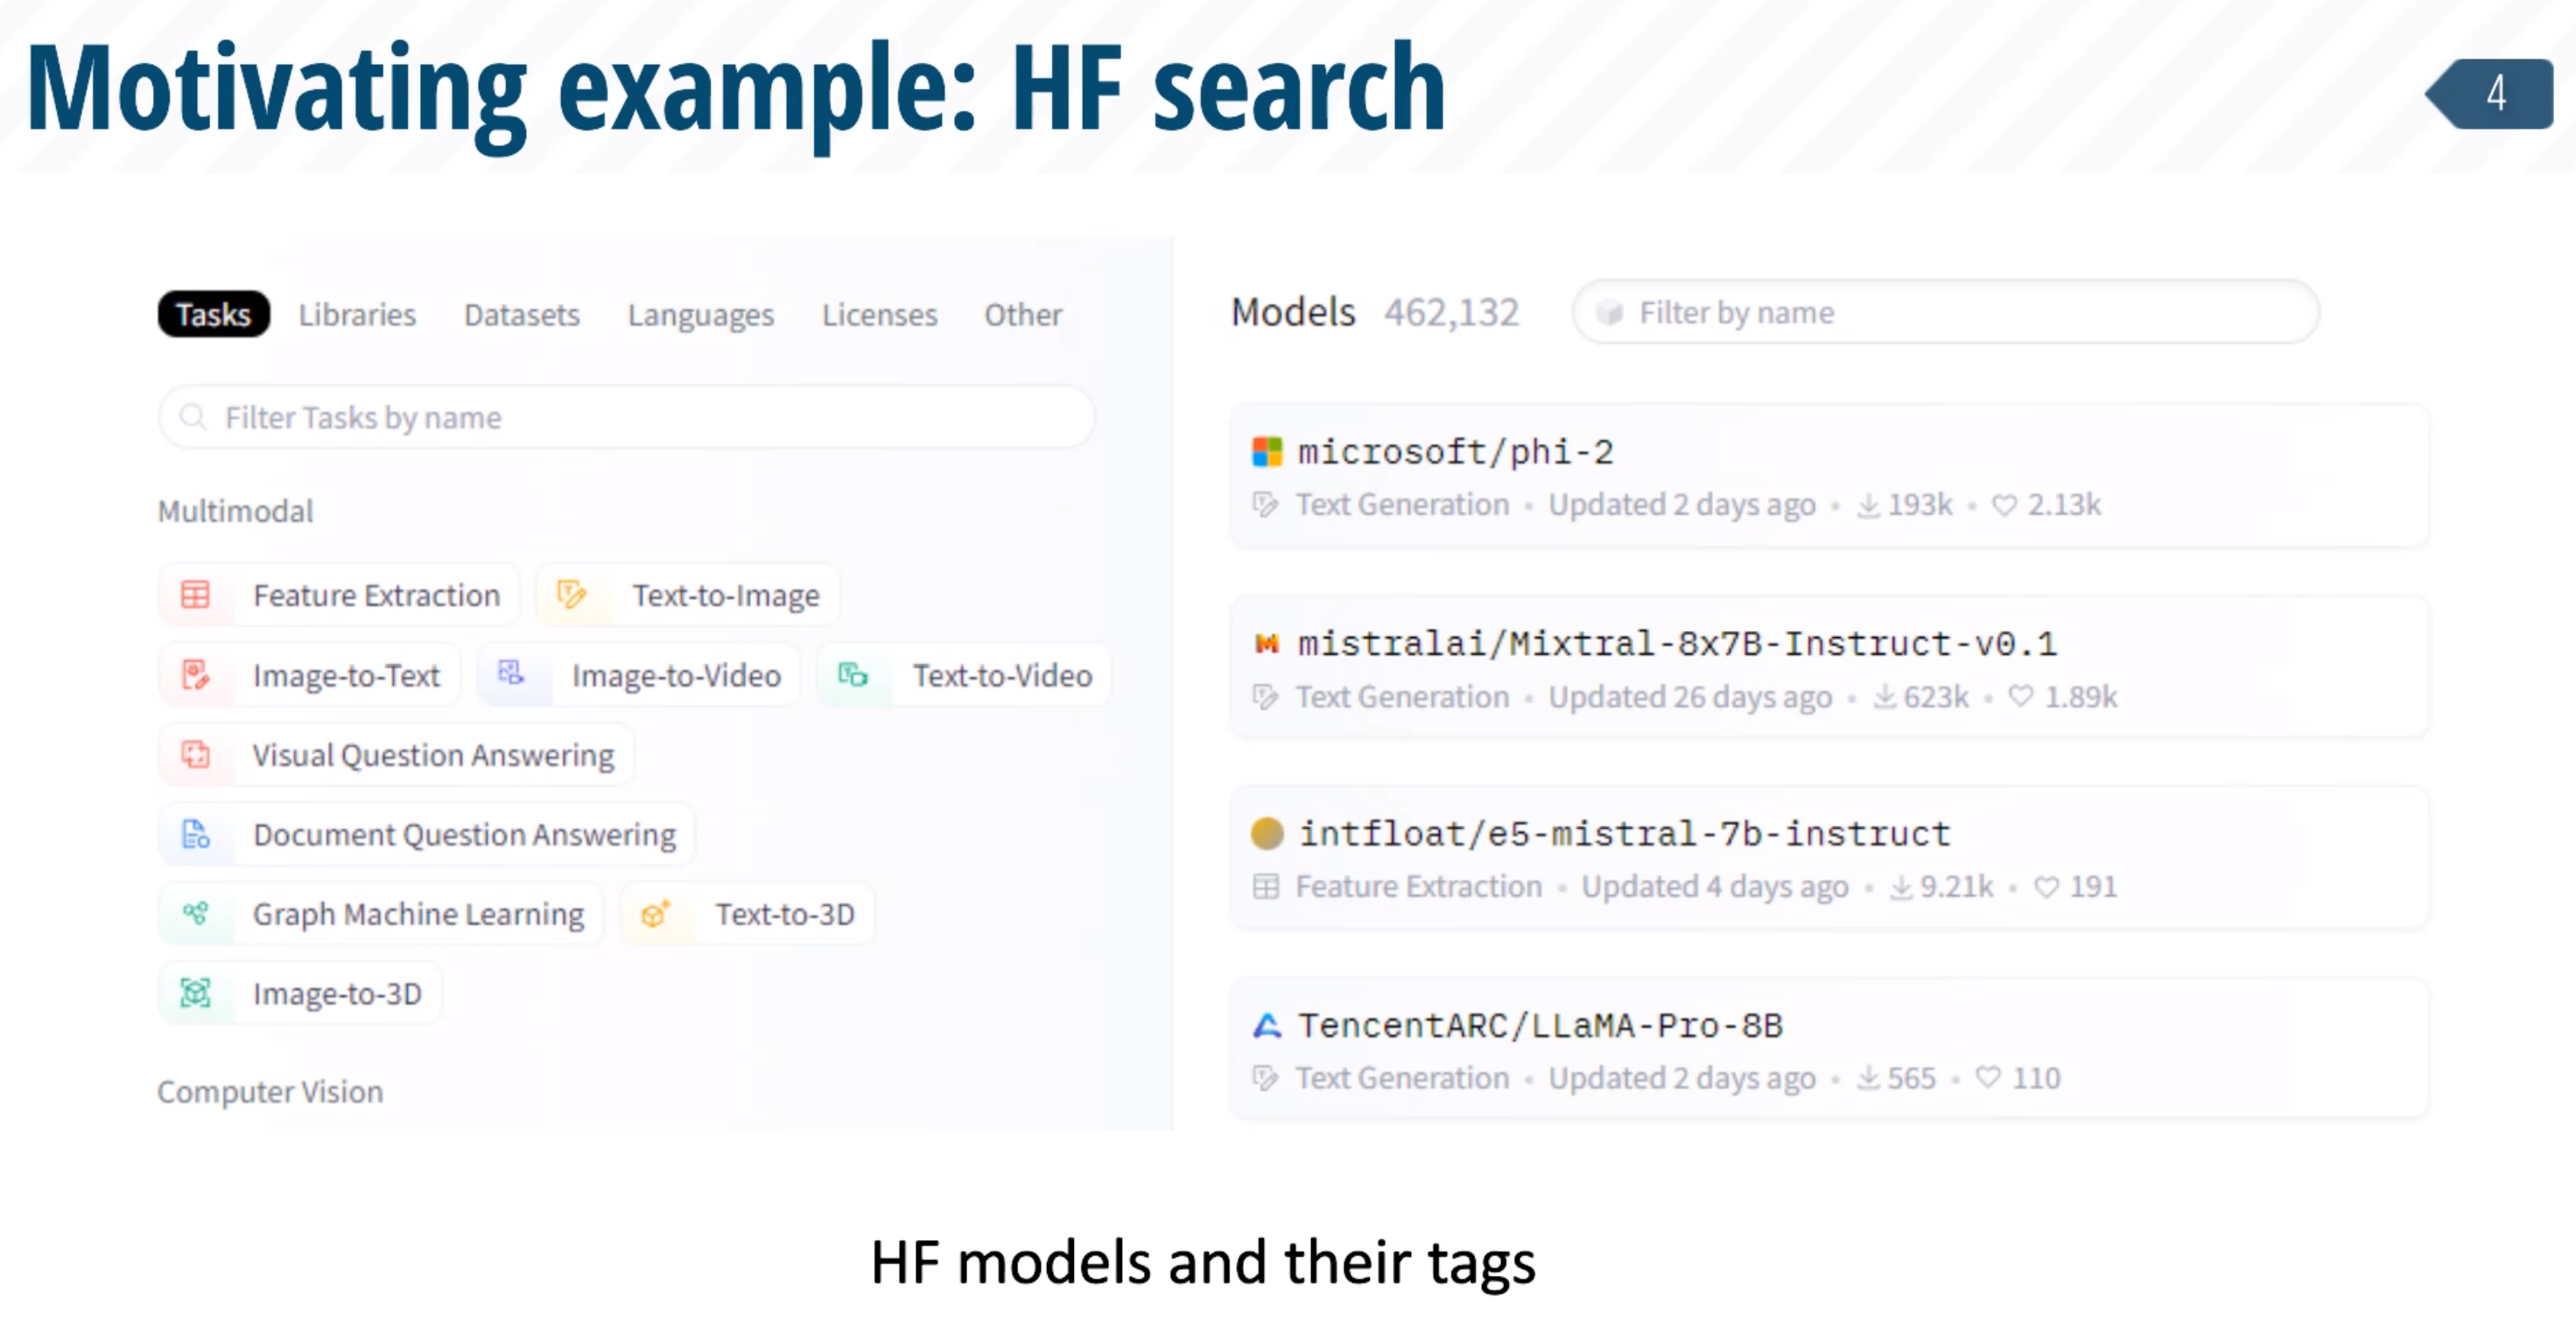Image resolution: width=2576 pixels, height=1326 pixels.
Task: Select the Text-to-3D task filter
Action: tap(747, 913)
